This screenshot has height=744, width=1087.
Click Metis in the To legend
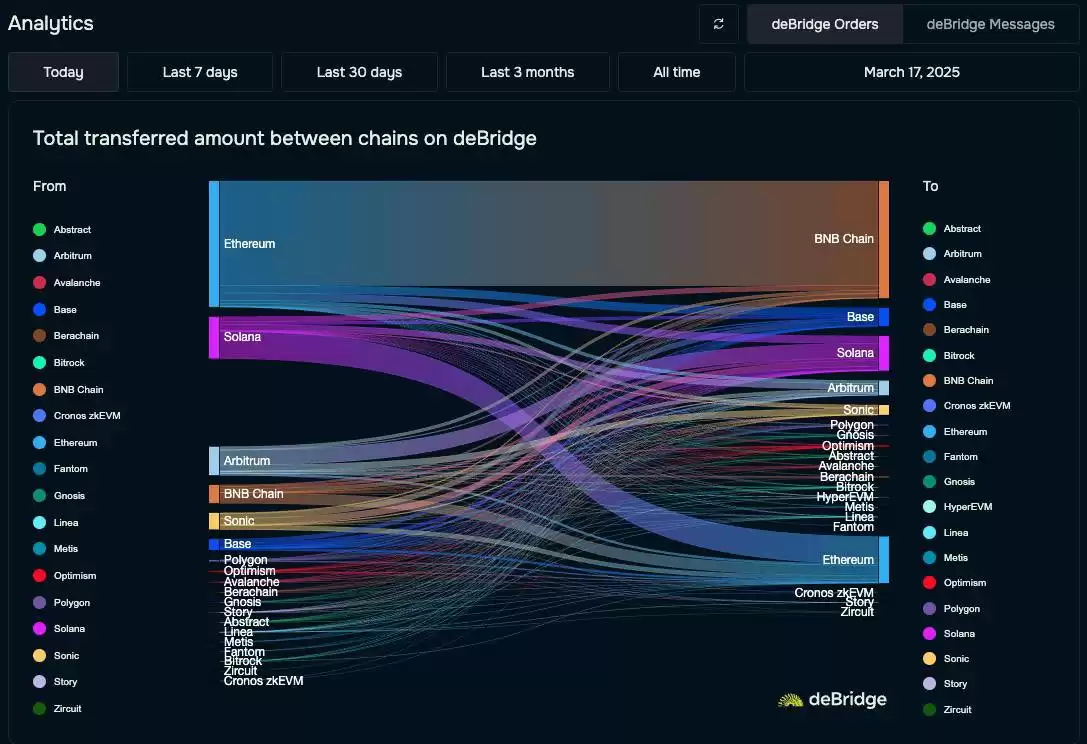click(x=946, y=557)
